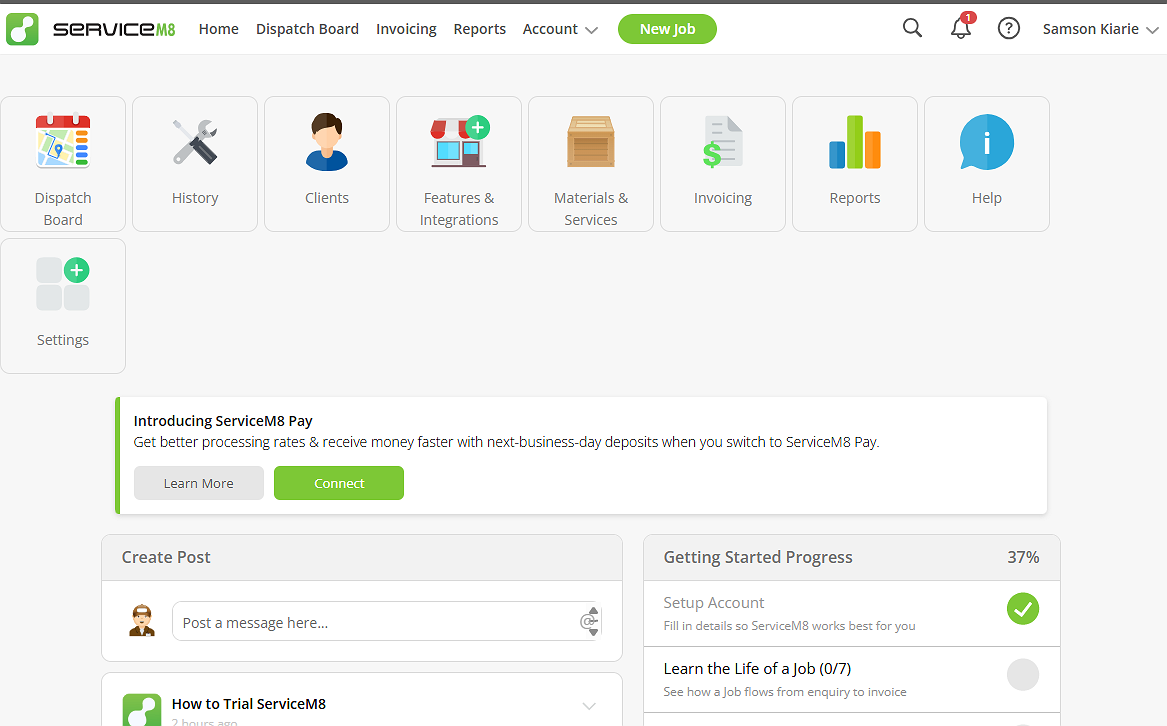Open the Reports bar chart tile
The height and width of the screenshot is (726, 1167).
pyautogui.click(x=854, y=164)
